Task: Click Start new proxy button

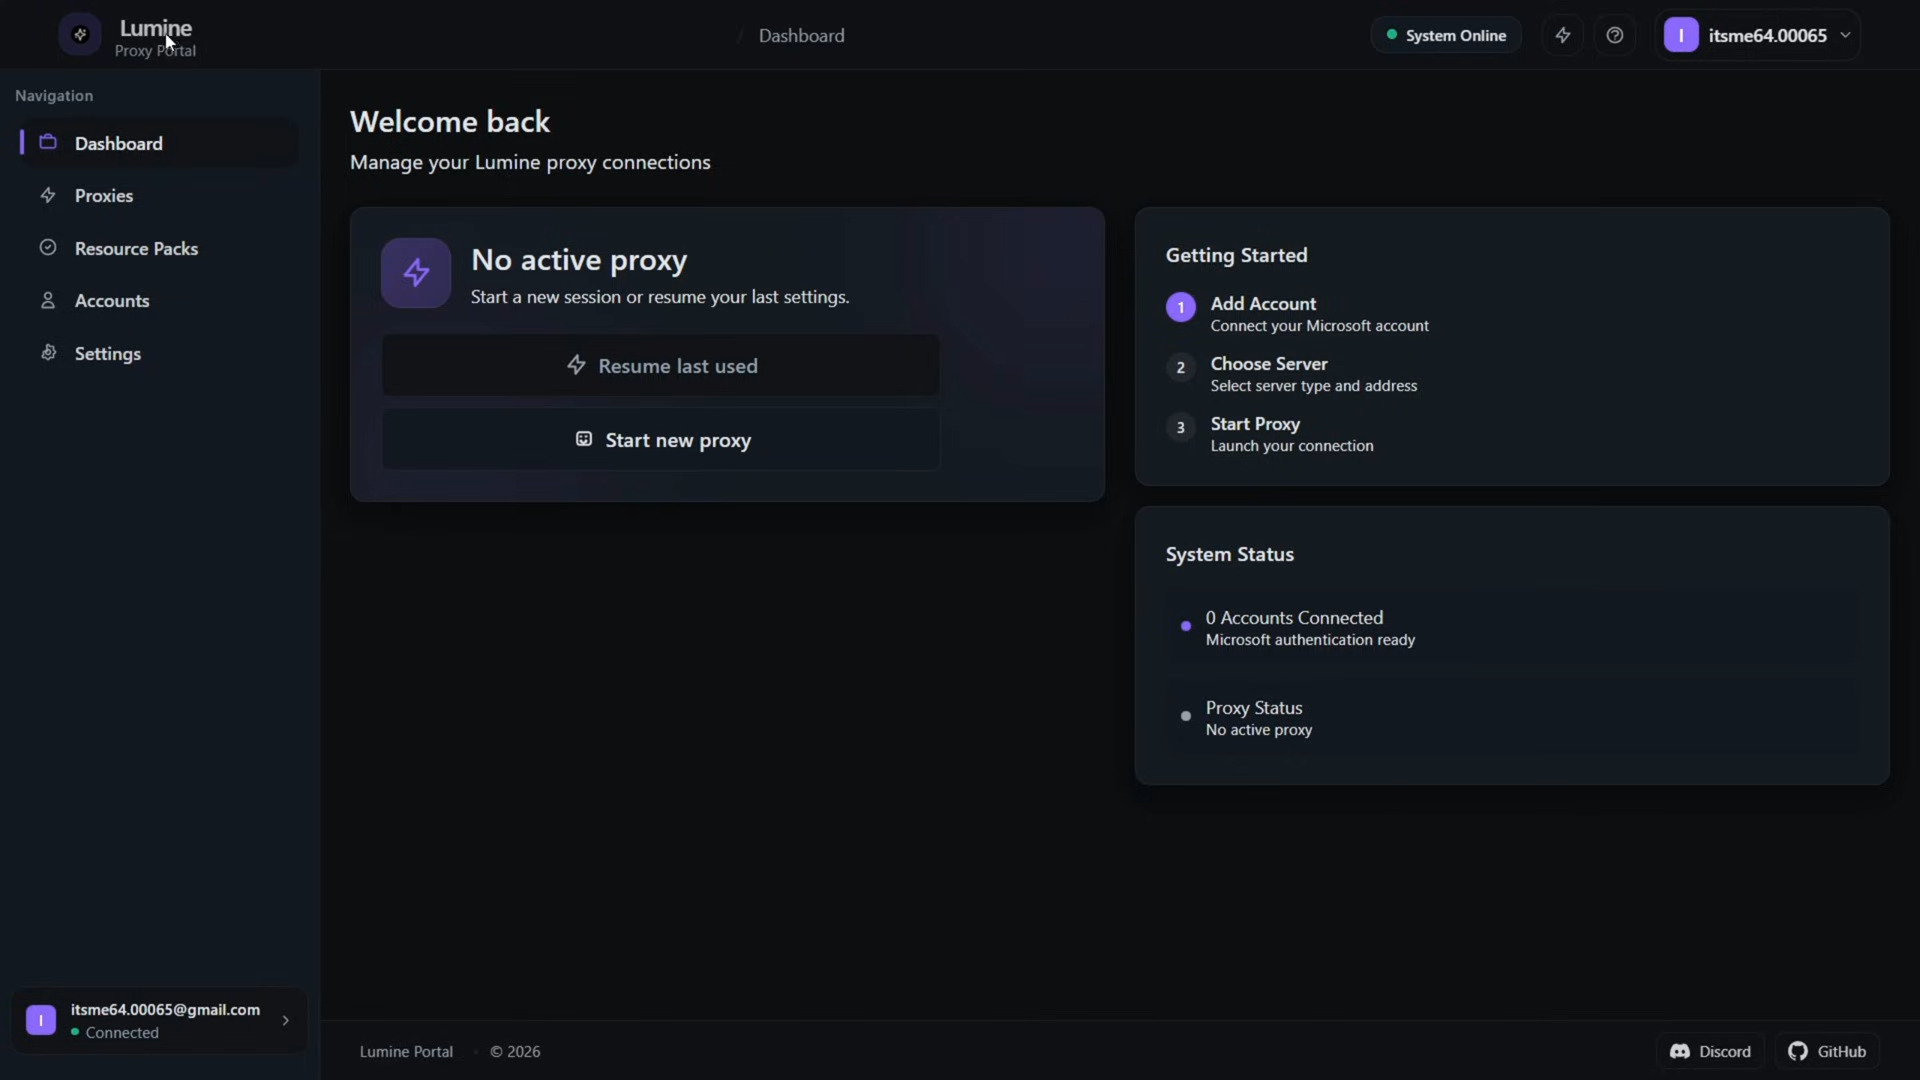Action: (x=660, y=440)
